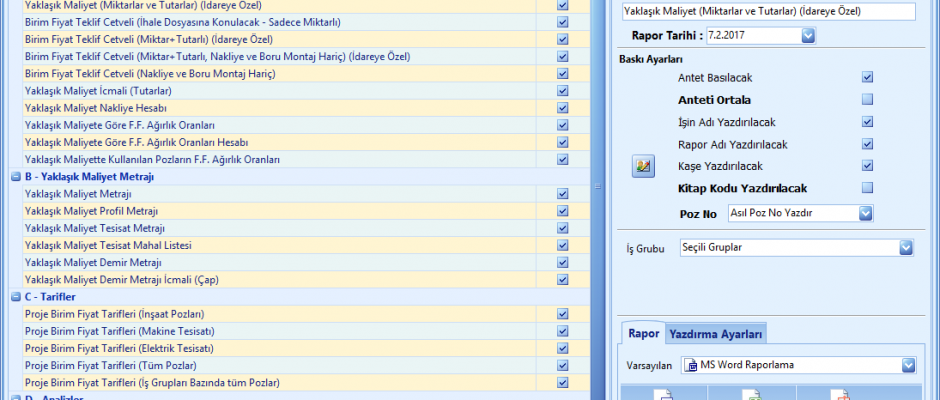Image resolution: width=940 pixels, height=400 pixels.
Task: Collapse the B - Yaklaşık Maliyet Metrajı group
Action: [x=15, y=177]
